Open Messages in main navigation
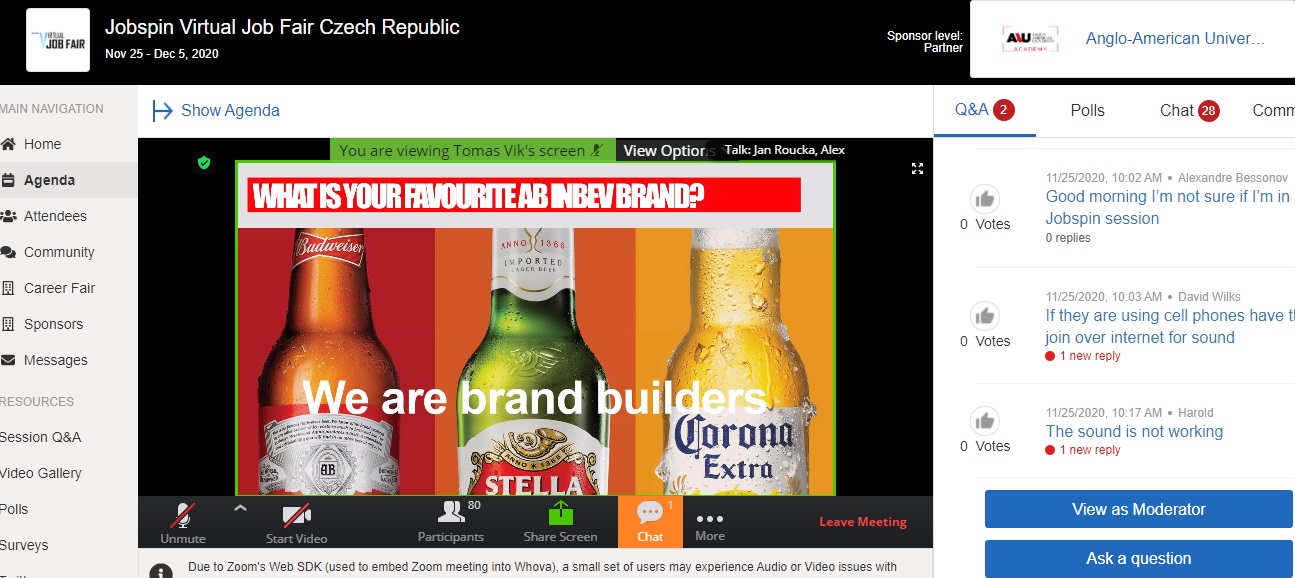This screenshot has height=578, width=1295. [56, 360]
